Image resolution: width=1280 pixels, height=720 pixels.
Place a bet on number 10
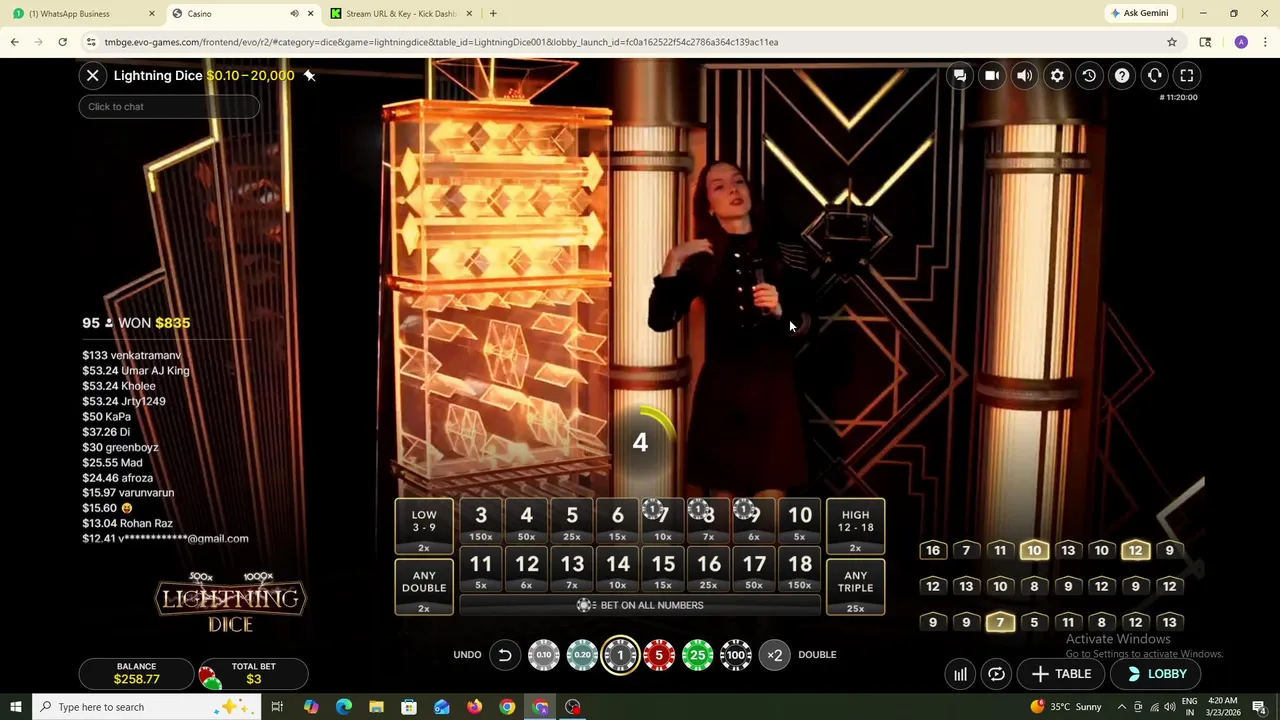(800, 521)
